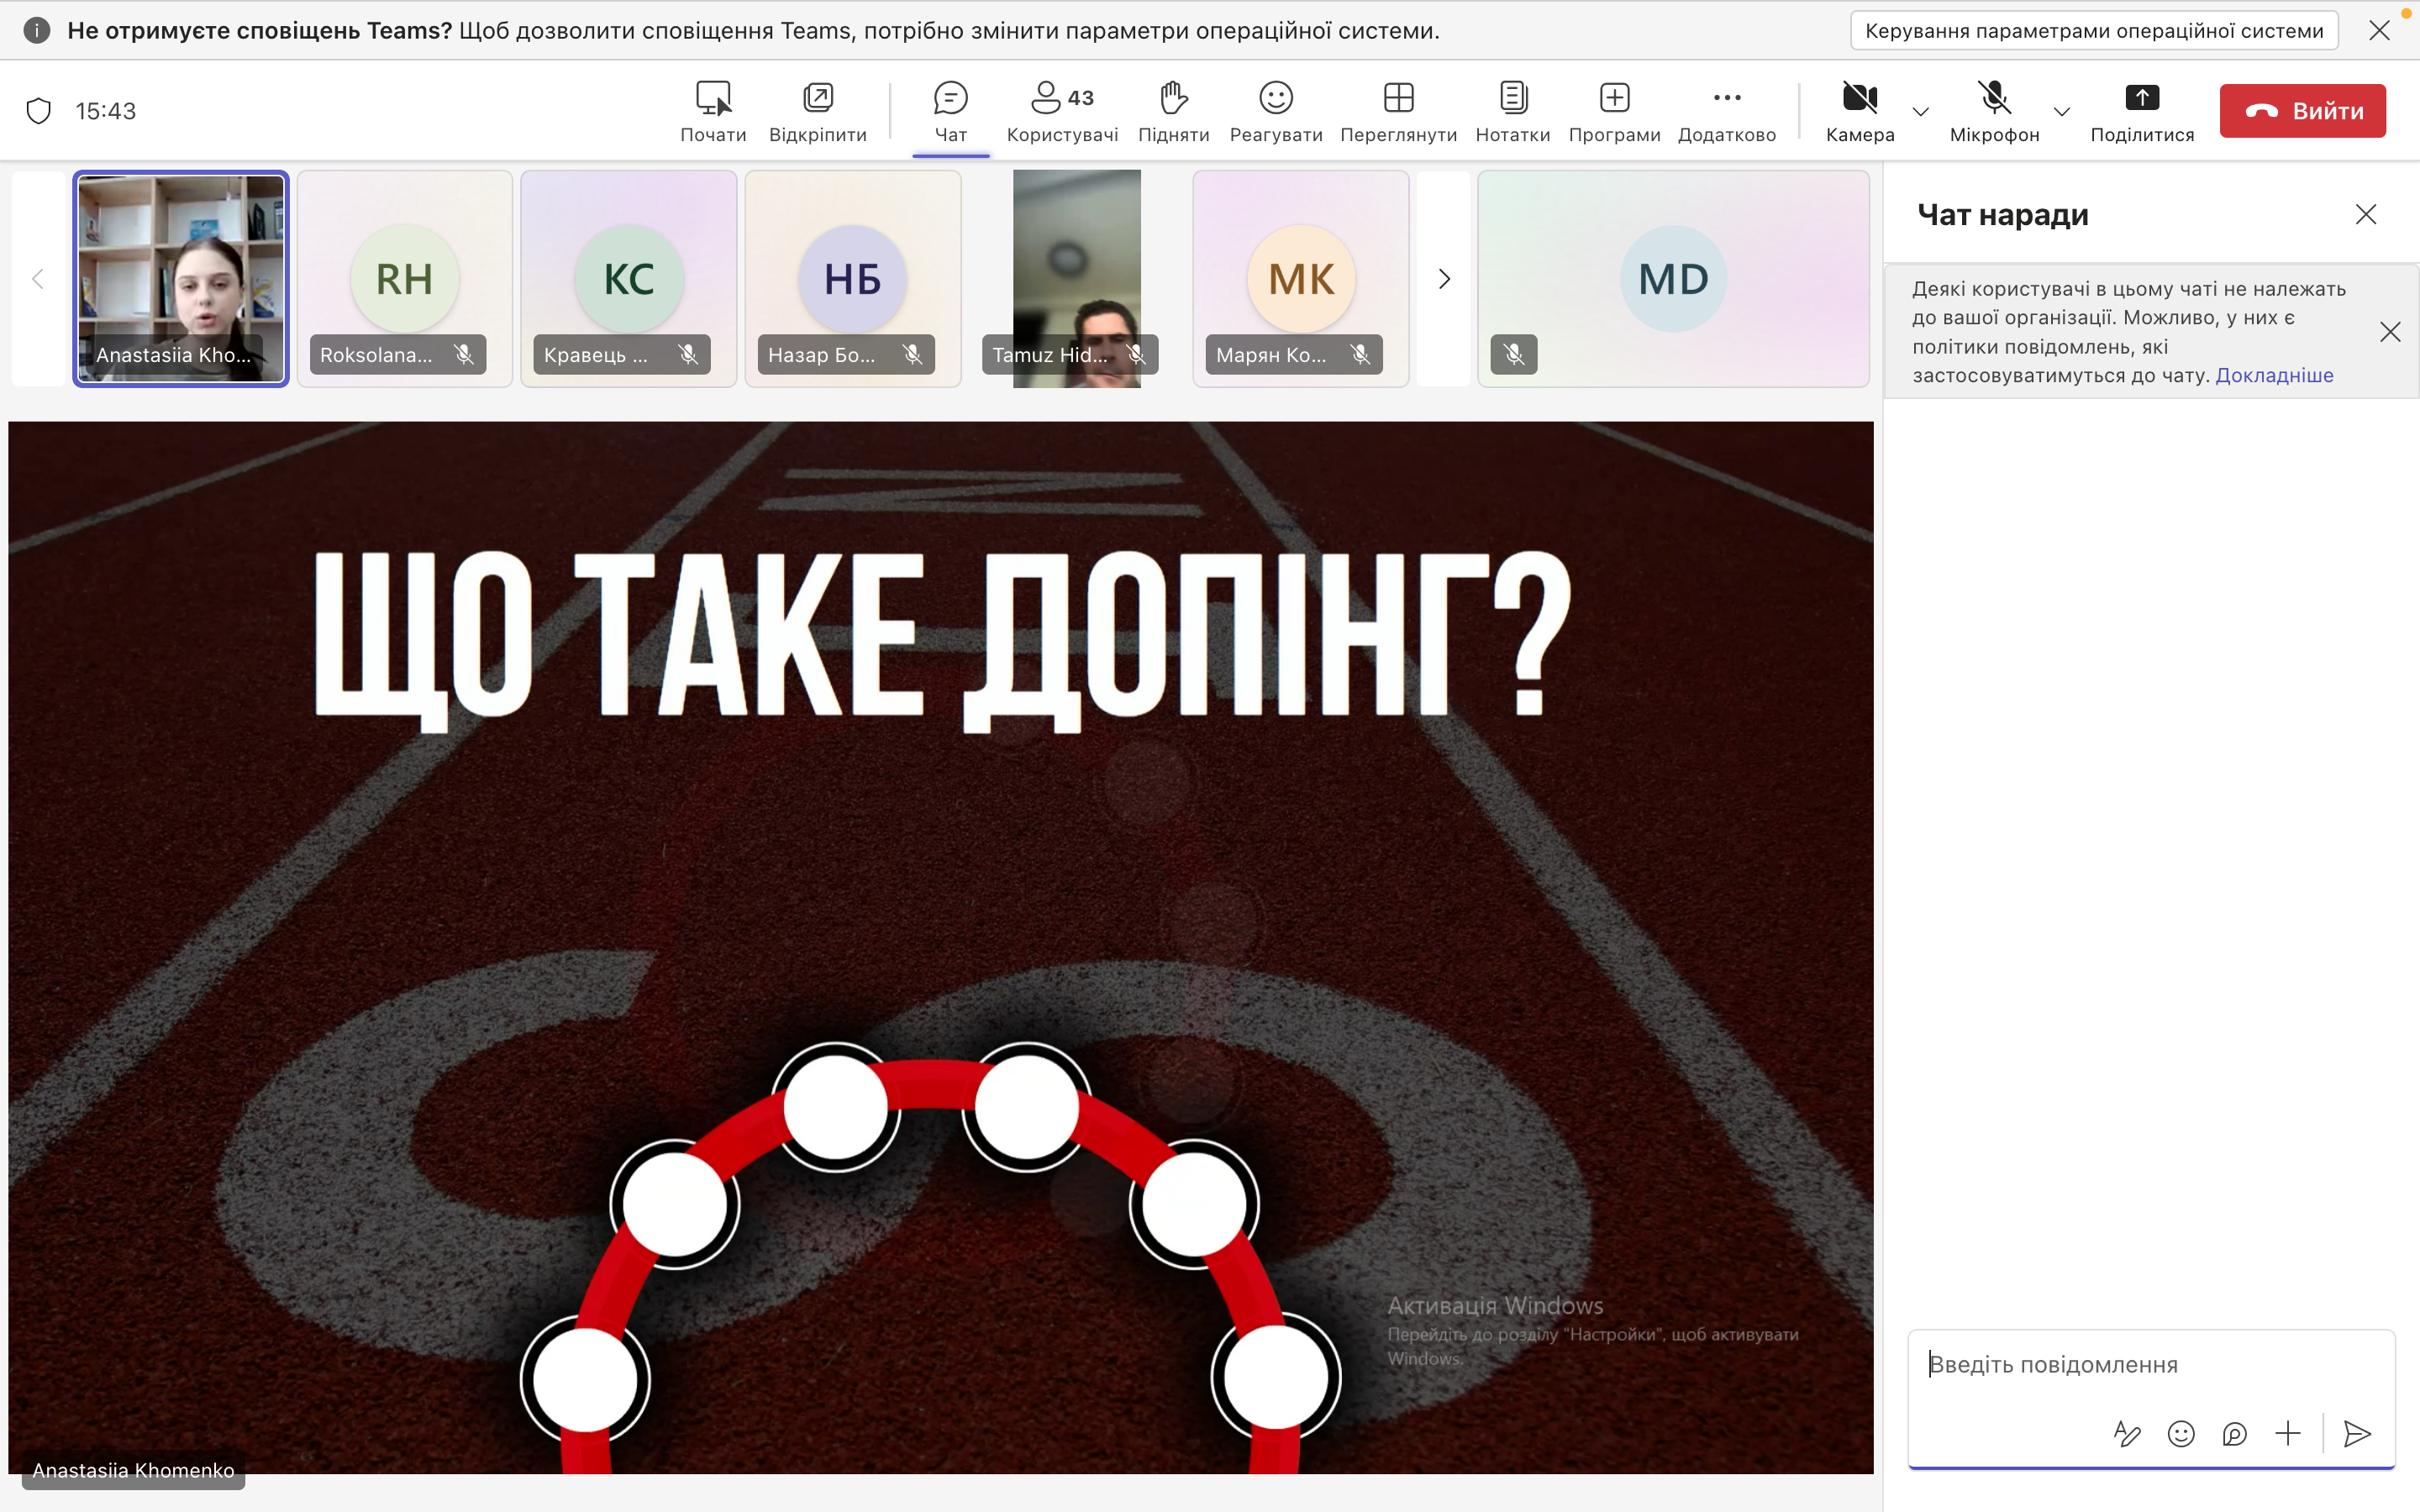2420x1512 pixels.
Task: Select Roksolana participant tile RH
Action: (x=405, y=278)
